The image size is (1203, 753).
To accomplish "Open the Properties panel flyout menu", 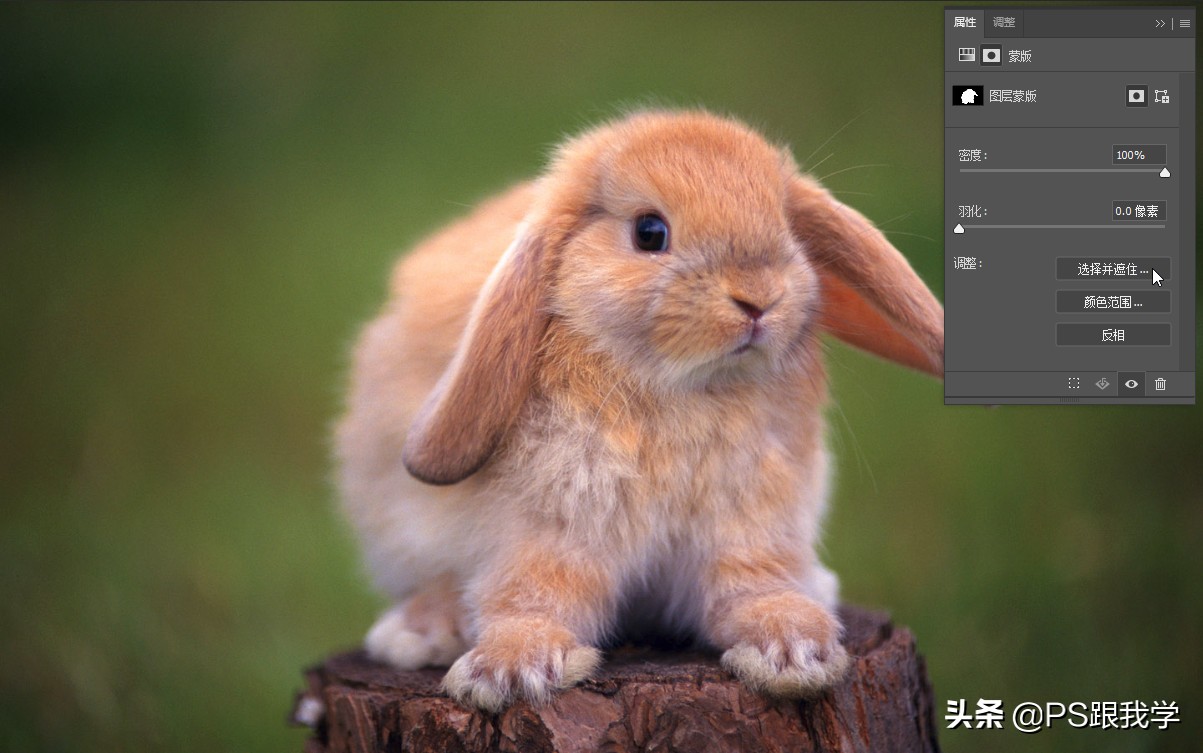I will (1185, 23).
